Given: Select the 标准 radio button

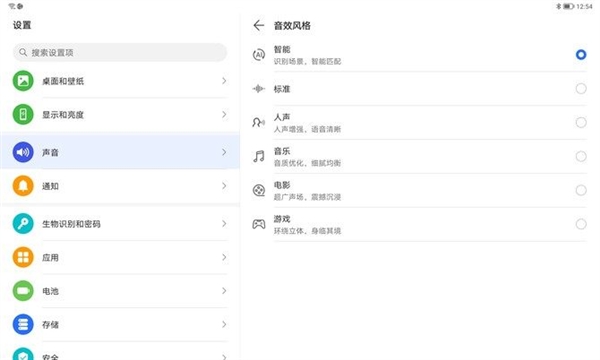Looking at the screenshot, I should click(581, 89).
